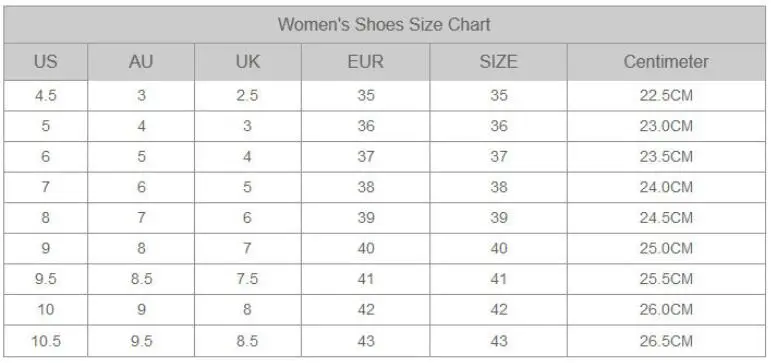773x363 pixels.
Task: Click the UK column header
Action: [x=247, y=62]
